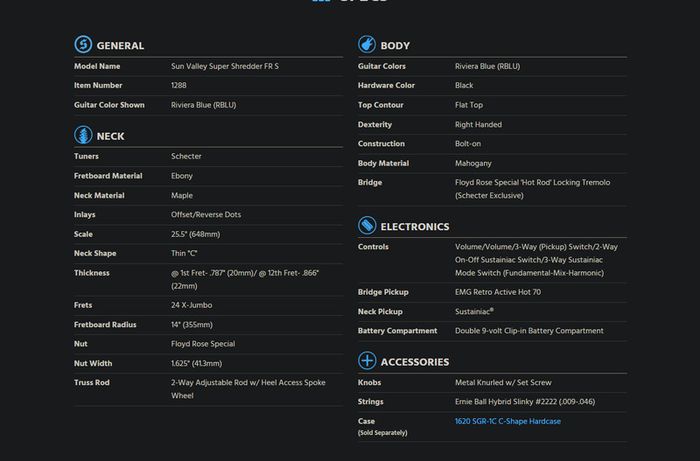The width and height of the screenshot is (700, 461).
Task: Click the Battery Compartment specification row
Action: (492, 331)
